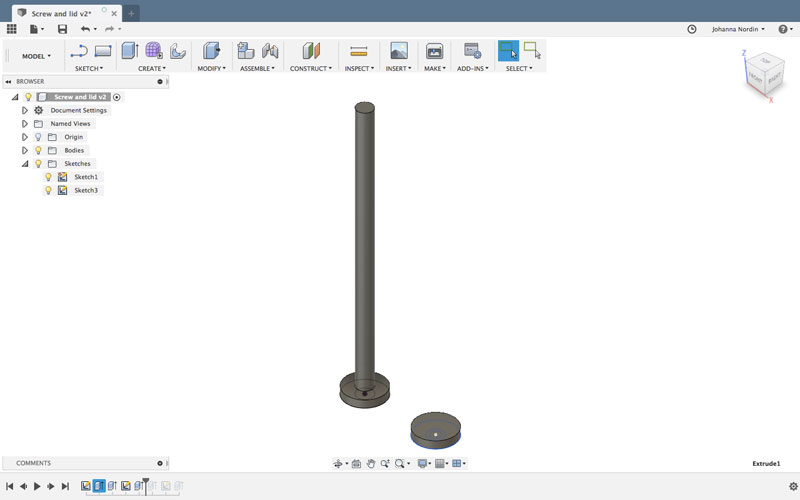Select the New Component assemble icon
The image size is (800, 500).
(x=246, y=51)
